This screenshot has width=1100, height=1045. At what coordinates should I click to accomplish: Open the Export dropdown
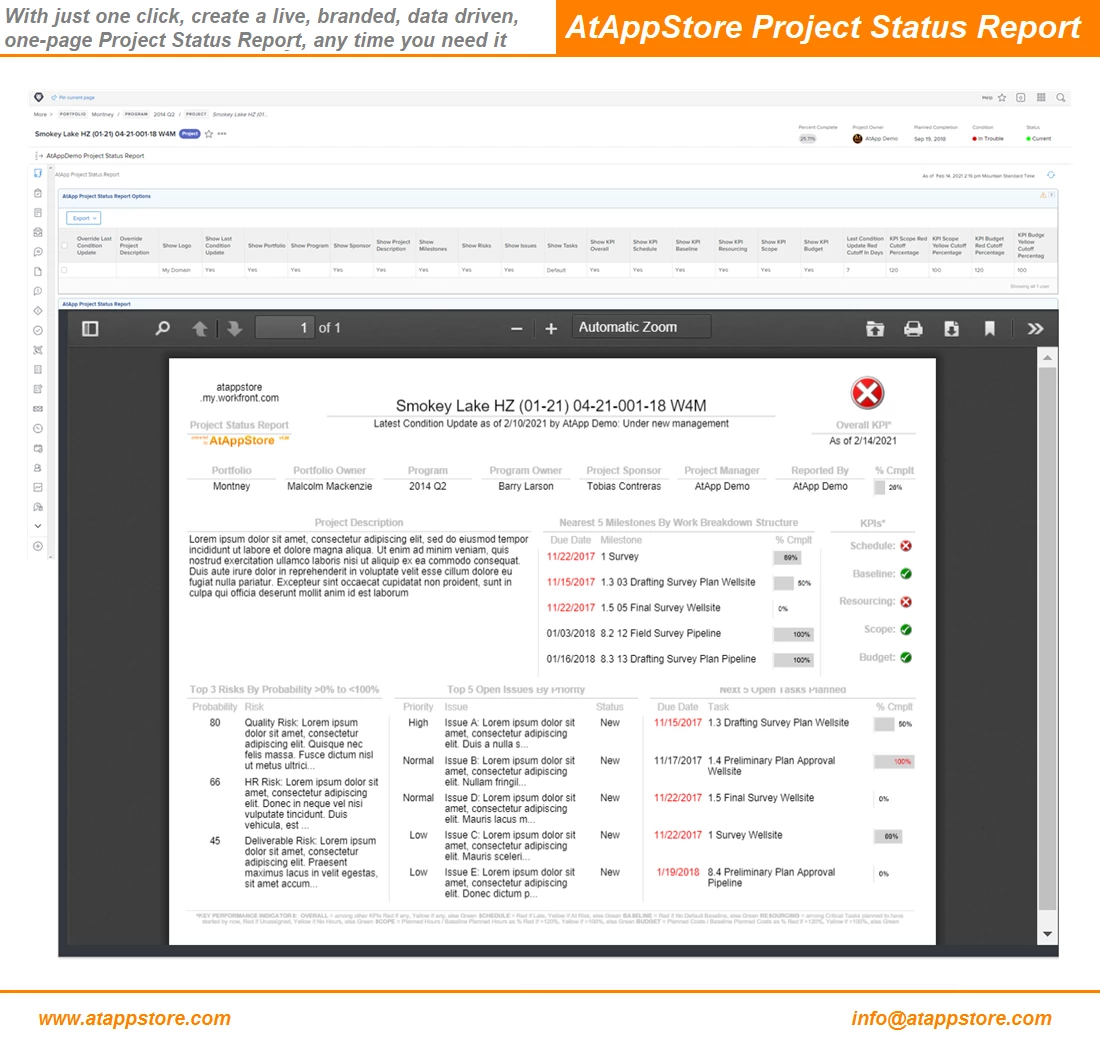pyautogui.click(x=83, y=218)
